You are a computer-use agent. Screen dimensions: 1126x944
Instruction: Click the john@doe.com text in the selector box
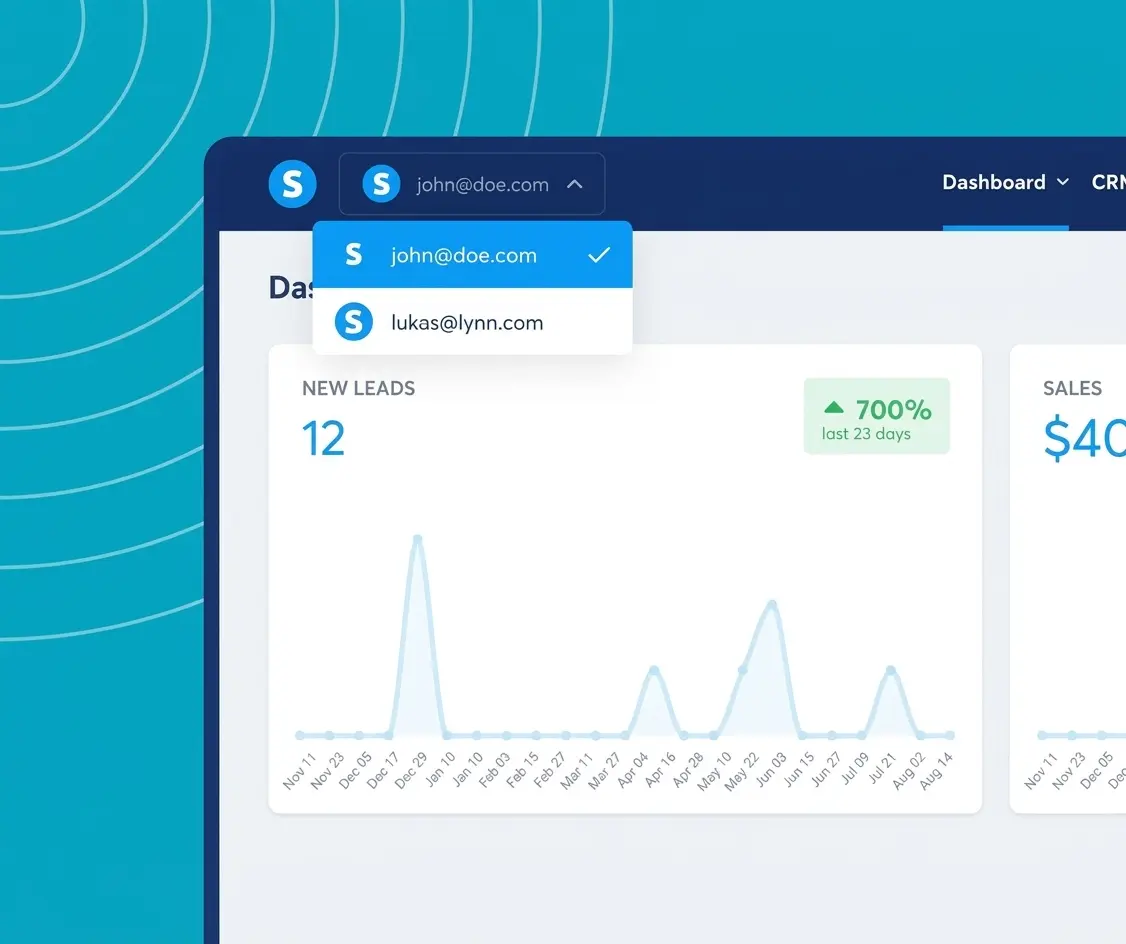pyautogui.click(x=483, y=184)
